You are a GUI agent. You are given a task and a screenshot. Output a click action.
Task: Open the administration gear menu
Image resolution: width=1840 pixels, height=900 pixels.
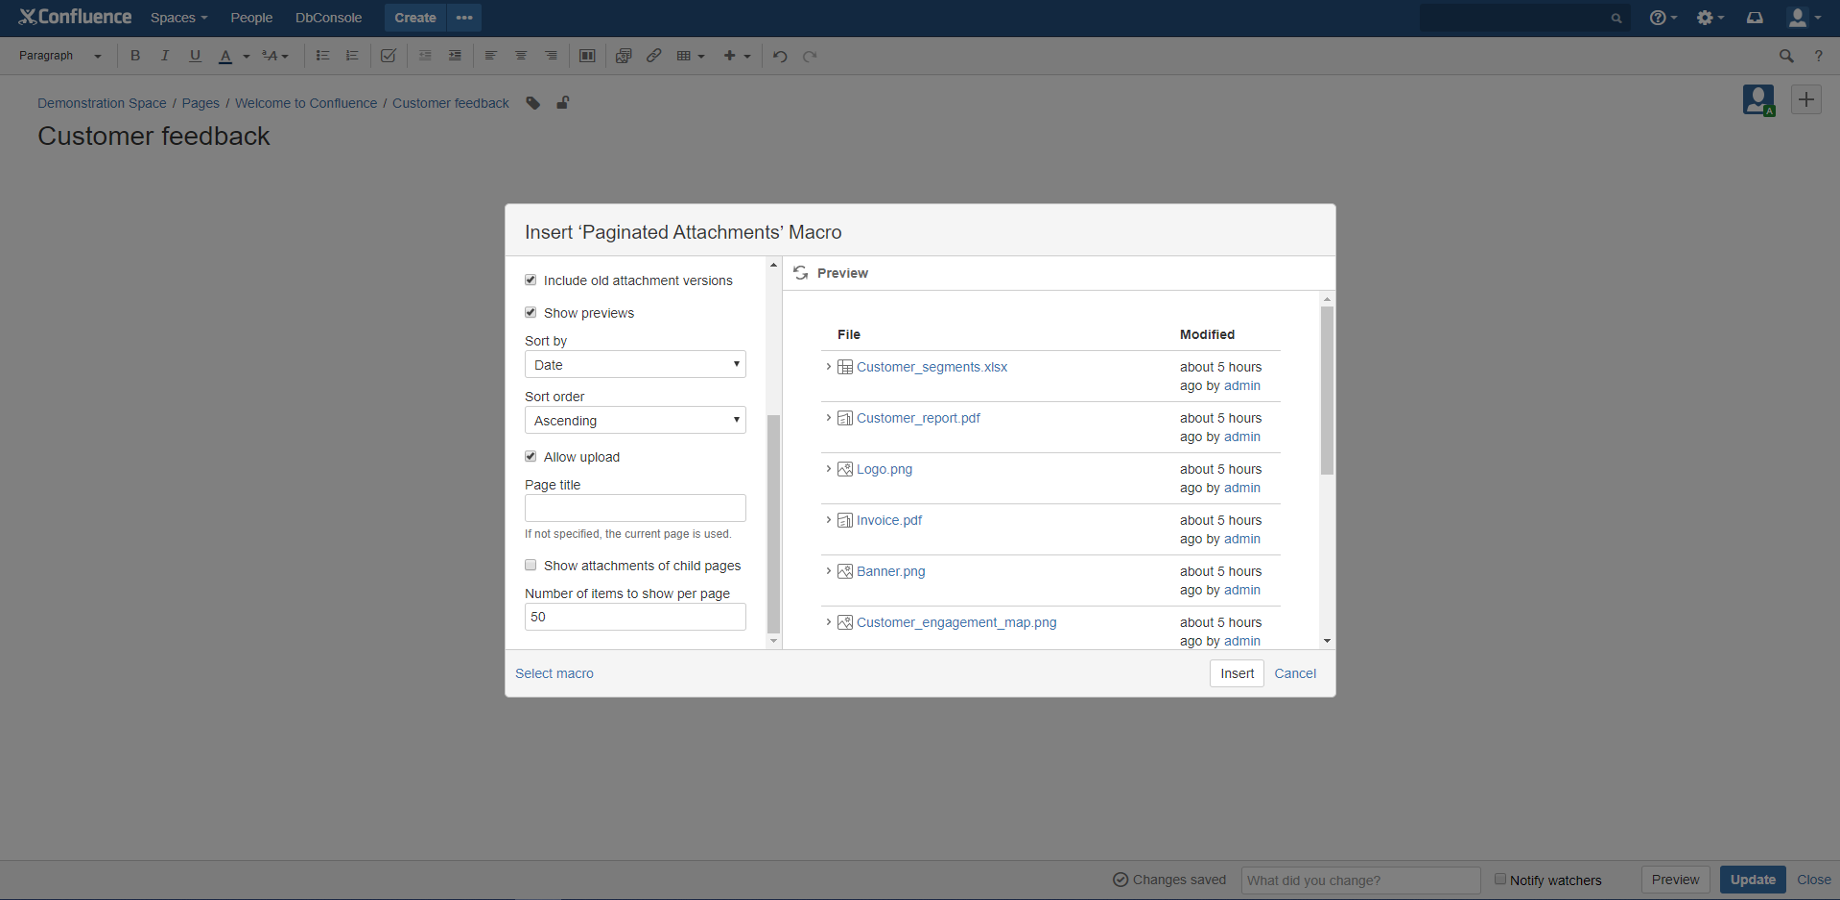click(x=1709, y=18)
